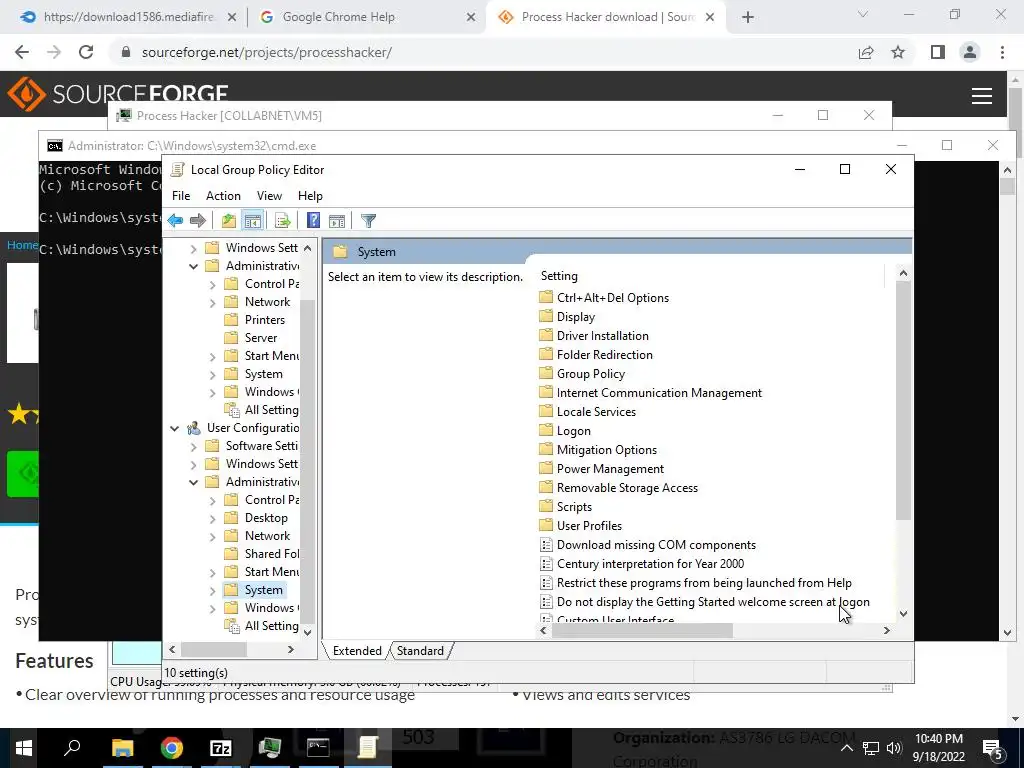Expand the selected System folder arrow
Viewport: 1024px width, 768px height.
pos(212,590)
